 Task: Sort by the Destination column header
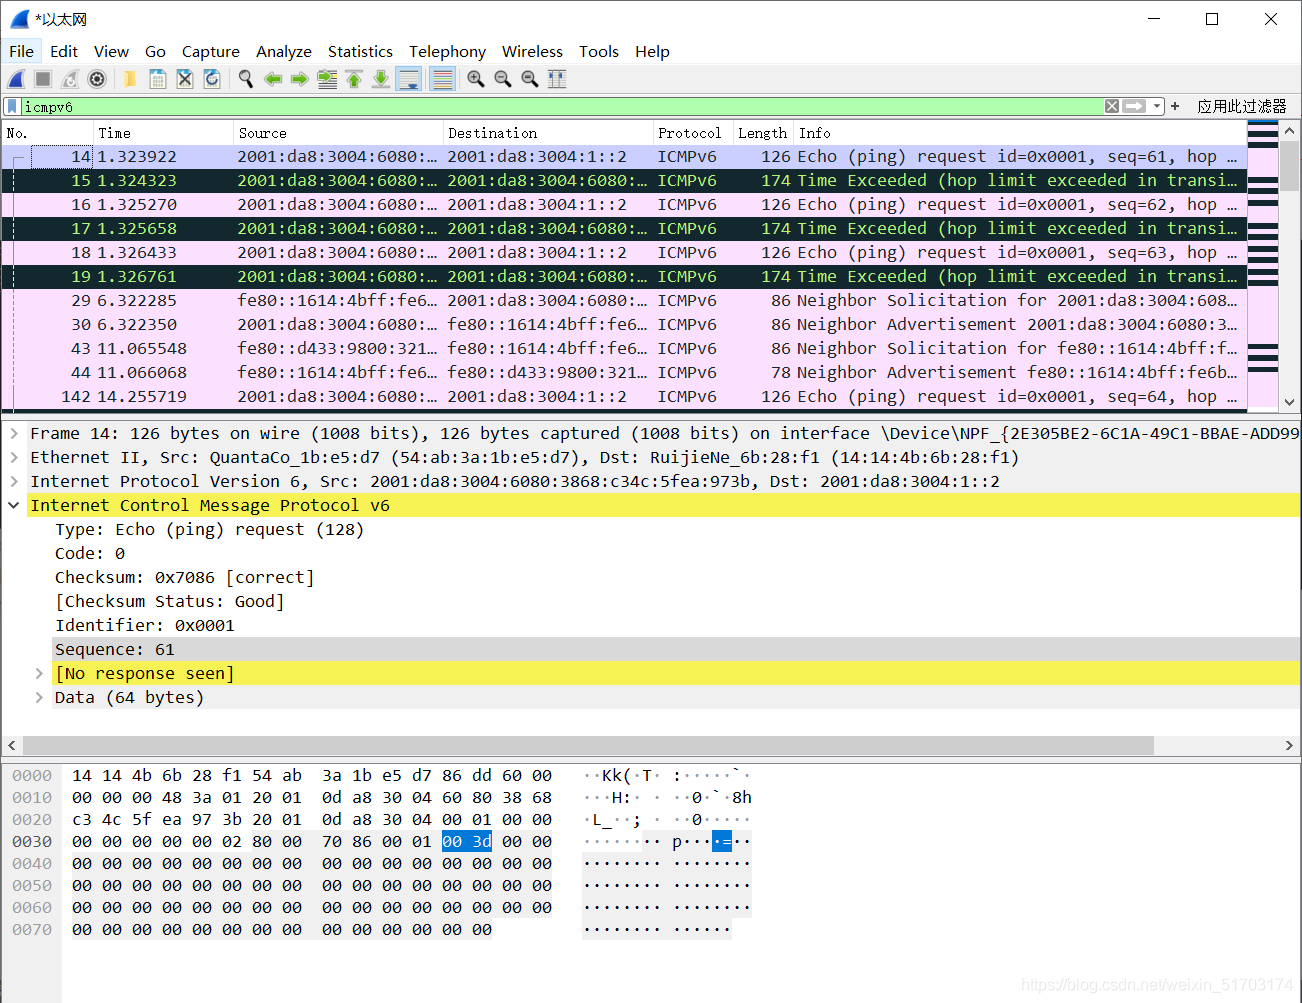tap(548, 133)
